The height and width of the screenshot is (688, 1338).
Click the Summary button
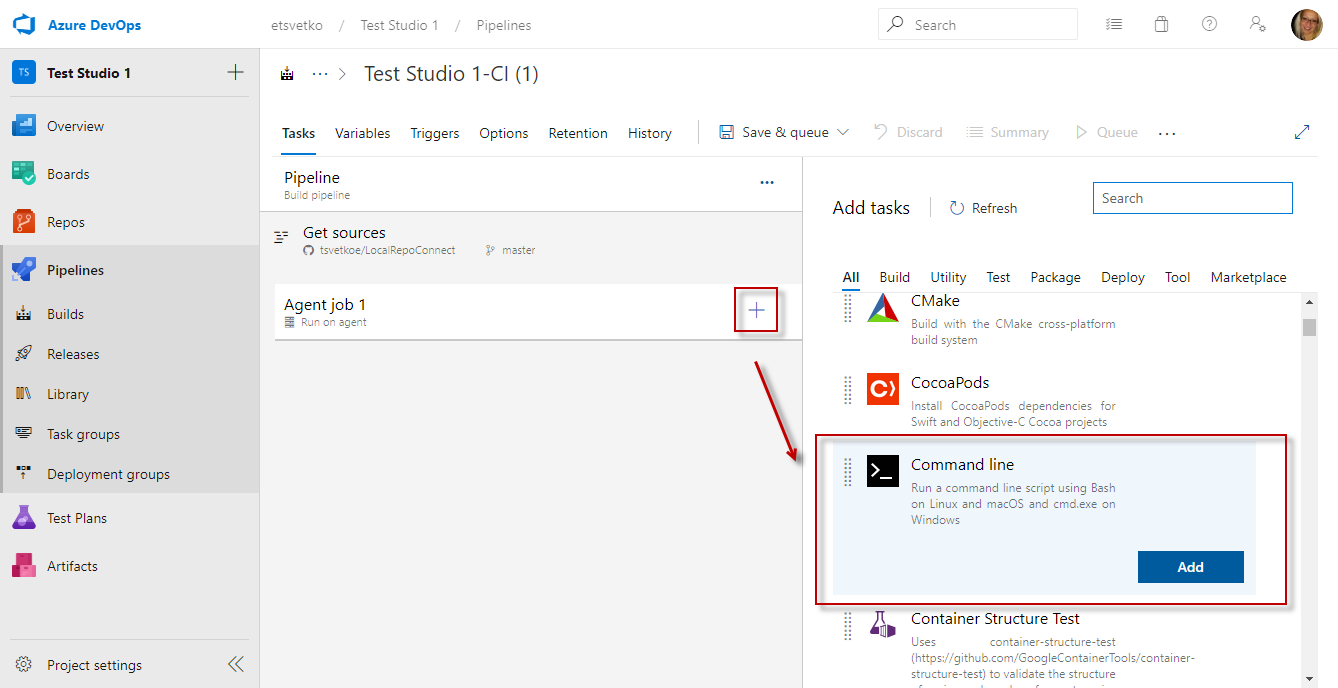pos(1008,132)
